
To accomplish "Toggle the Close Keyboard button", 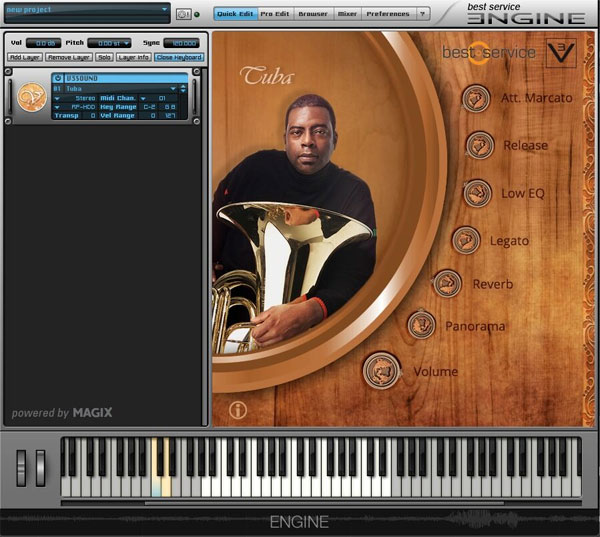I will coord(179,57).
